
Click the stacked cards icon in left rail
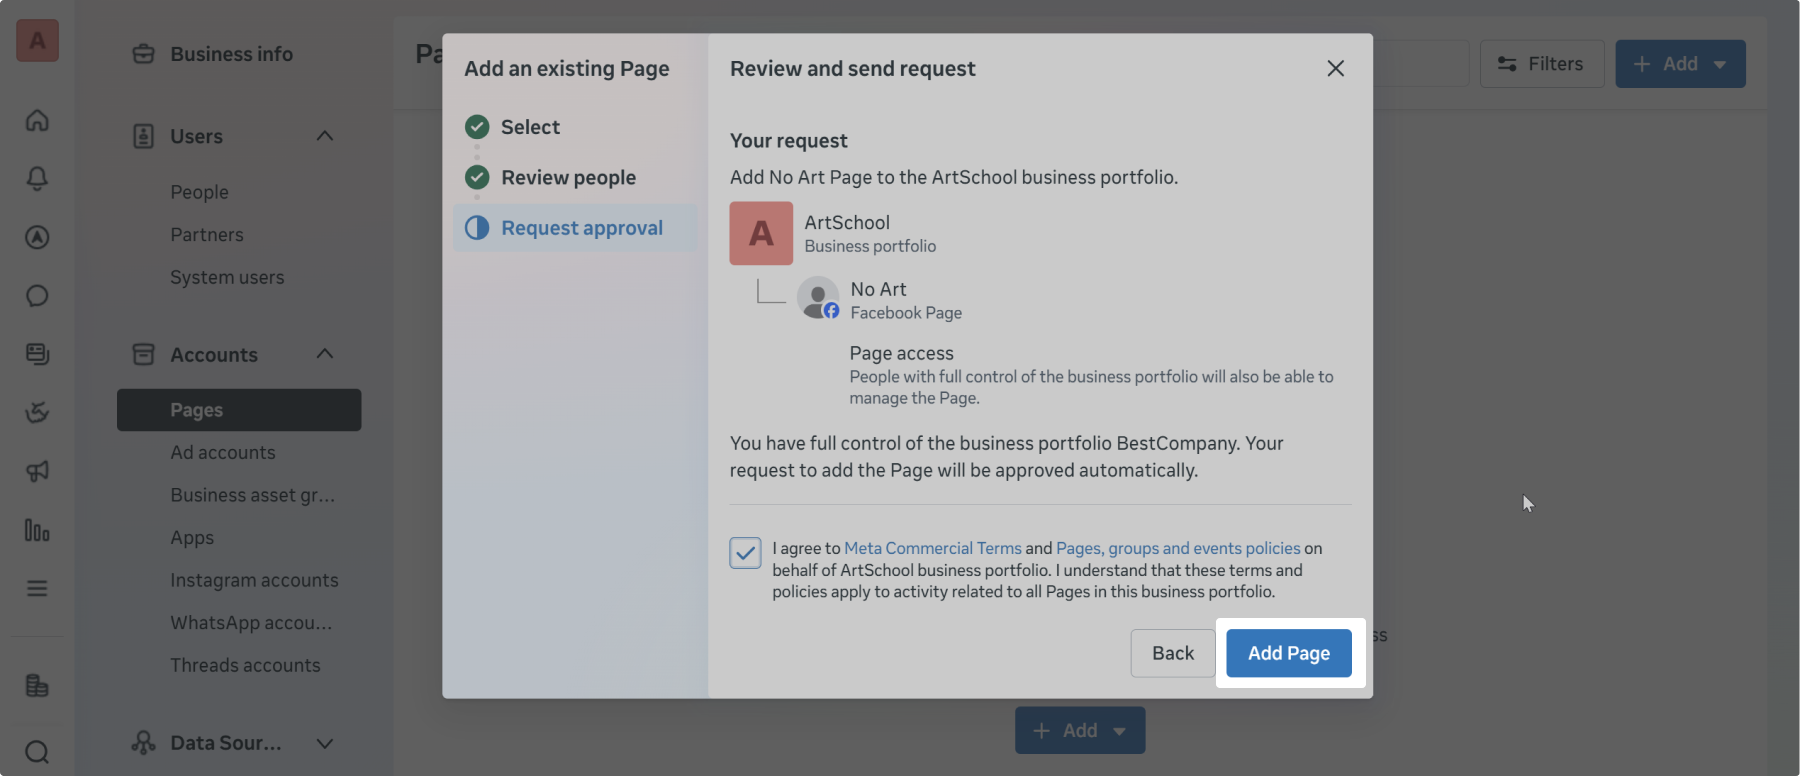37,354
